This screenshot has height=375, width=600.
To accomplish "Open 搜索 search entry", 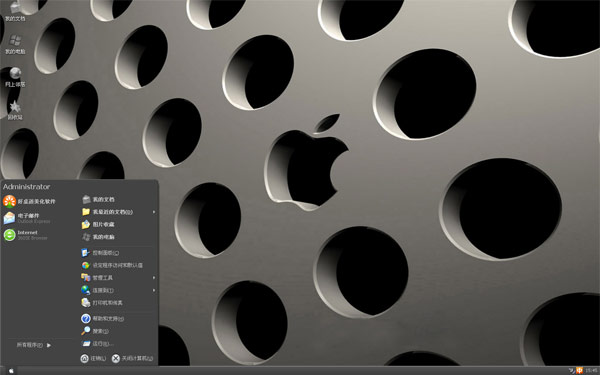I will coord(95,331).
